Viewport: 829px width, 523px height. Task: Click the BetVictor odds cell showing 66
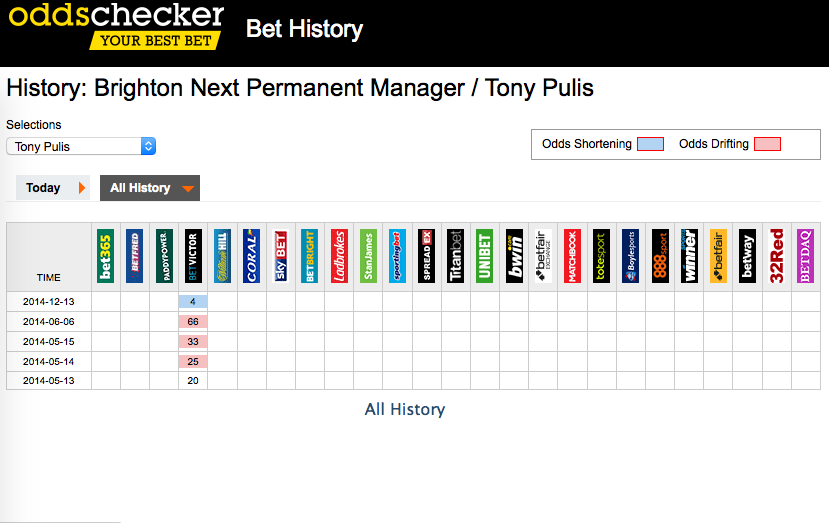coord(193,322)
